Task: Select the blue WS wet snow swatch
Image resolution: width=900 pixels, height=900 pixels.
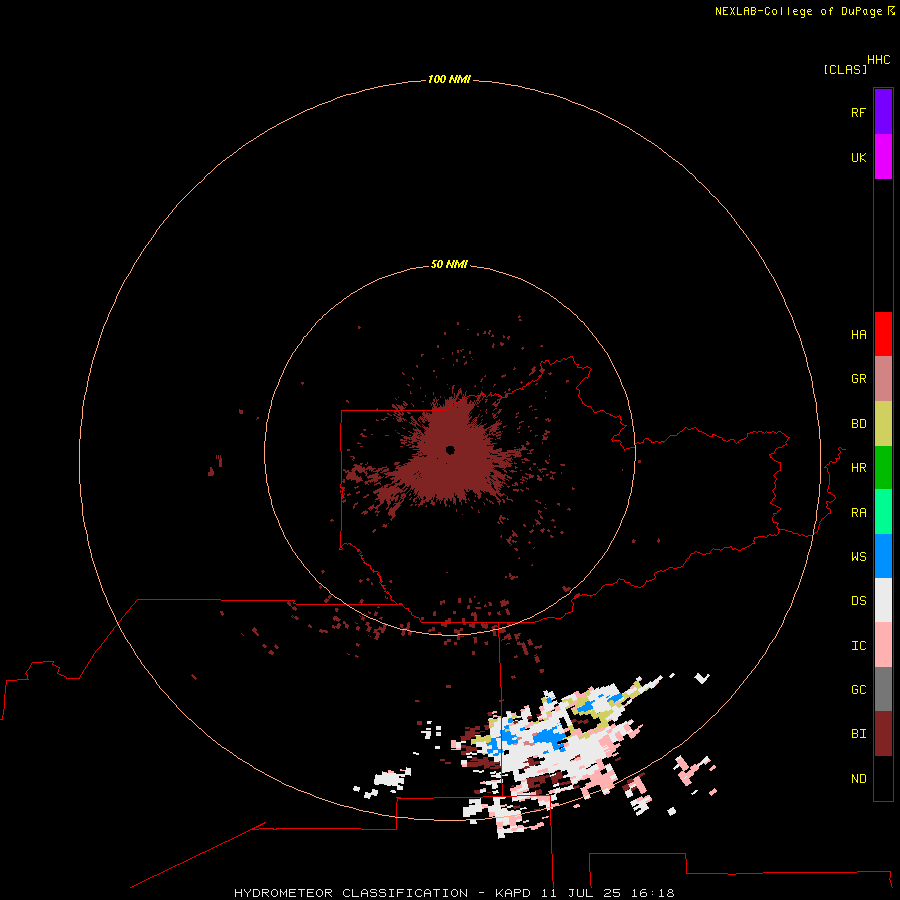Action: (883, 556)
